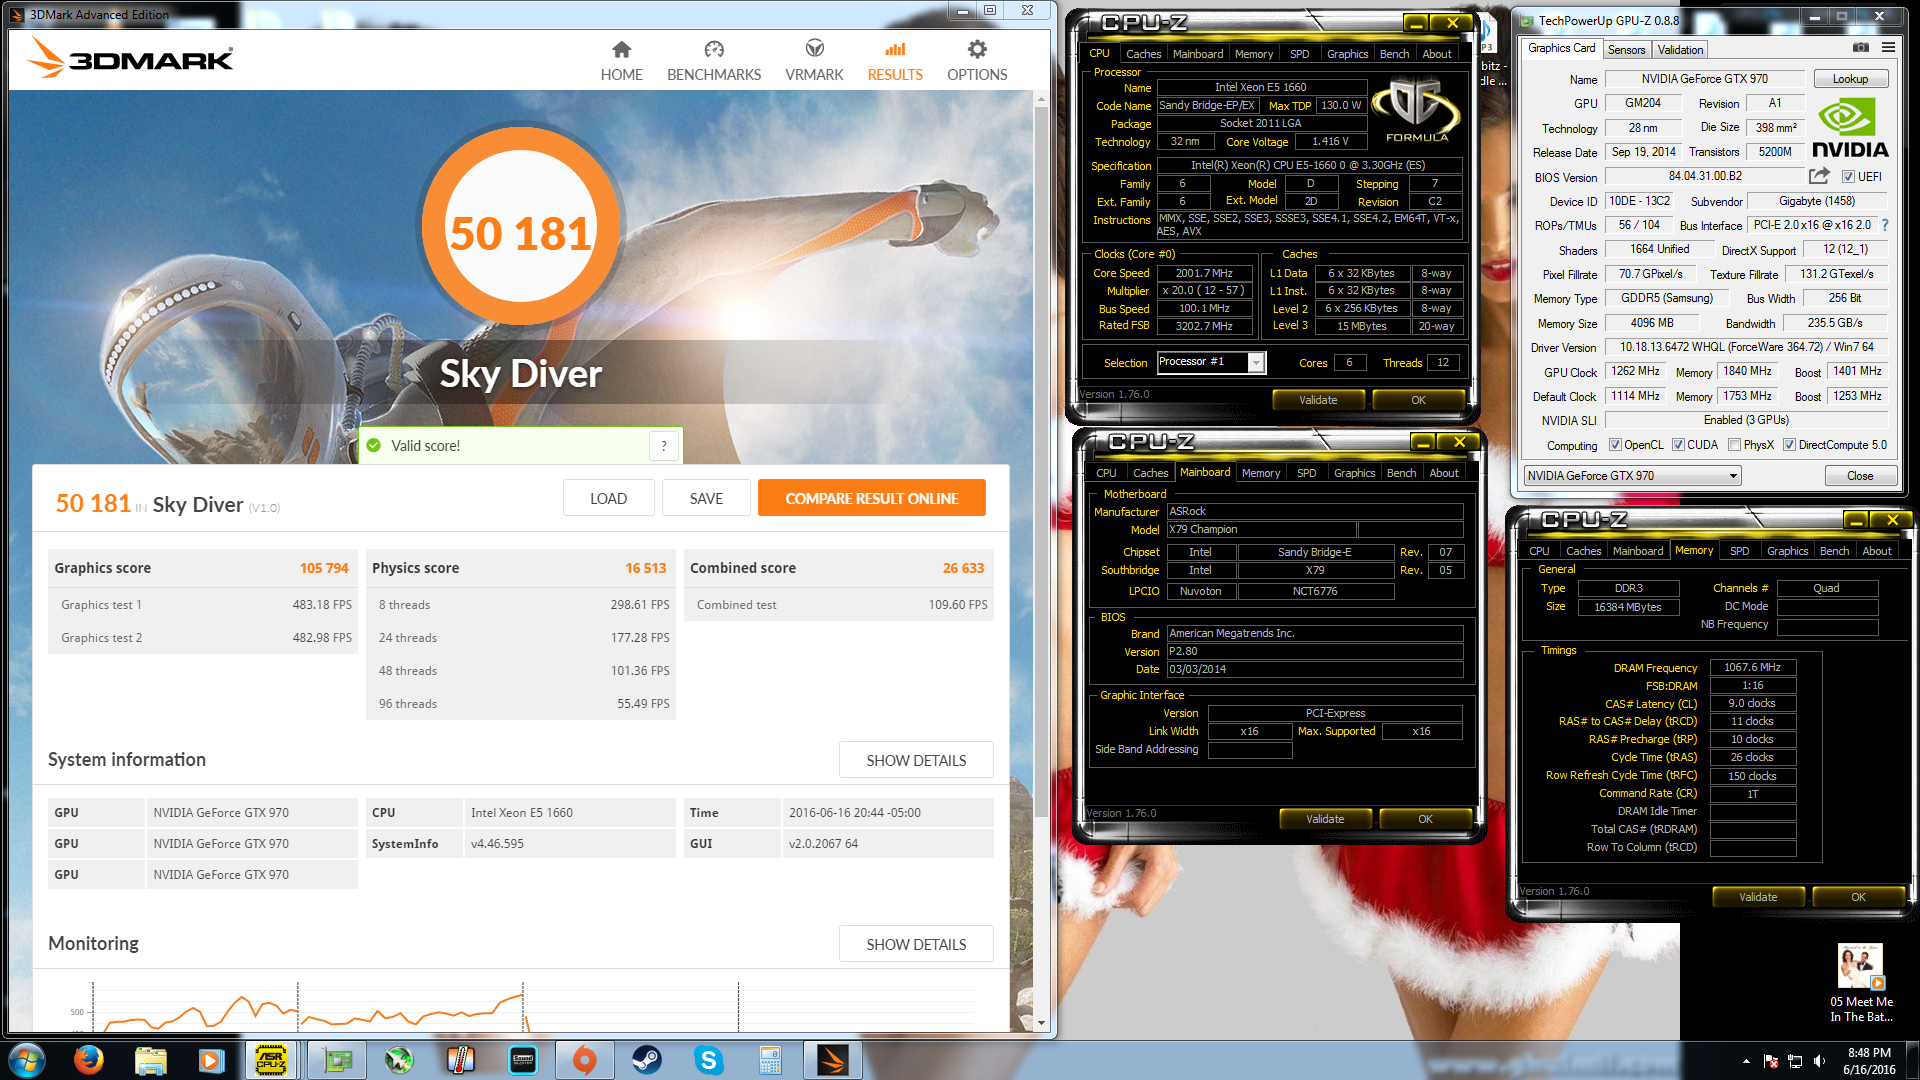1920x1080 pixels.
Task: Launch Firefox from the taskbar
Action: coord(89,1060)
